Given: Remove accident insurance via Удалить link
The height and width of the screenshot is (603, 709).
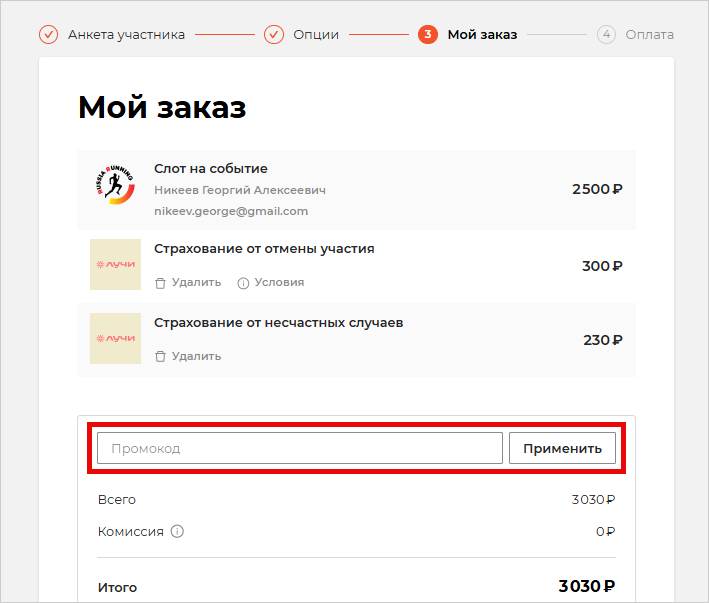Looking at the screenshot, I should (196, 356).
